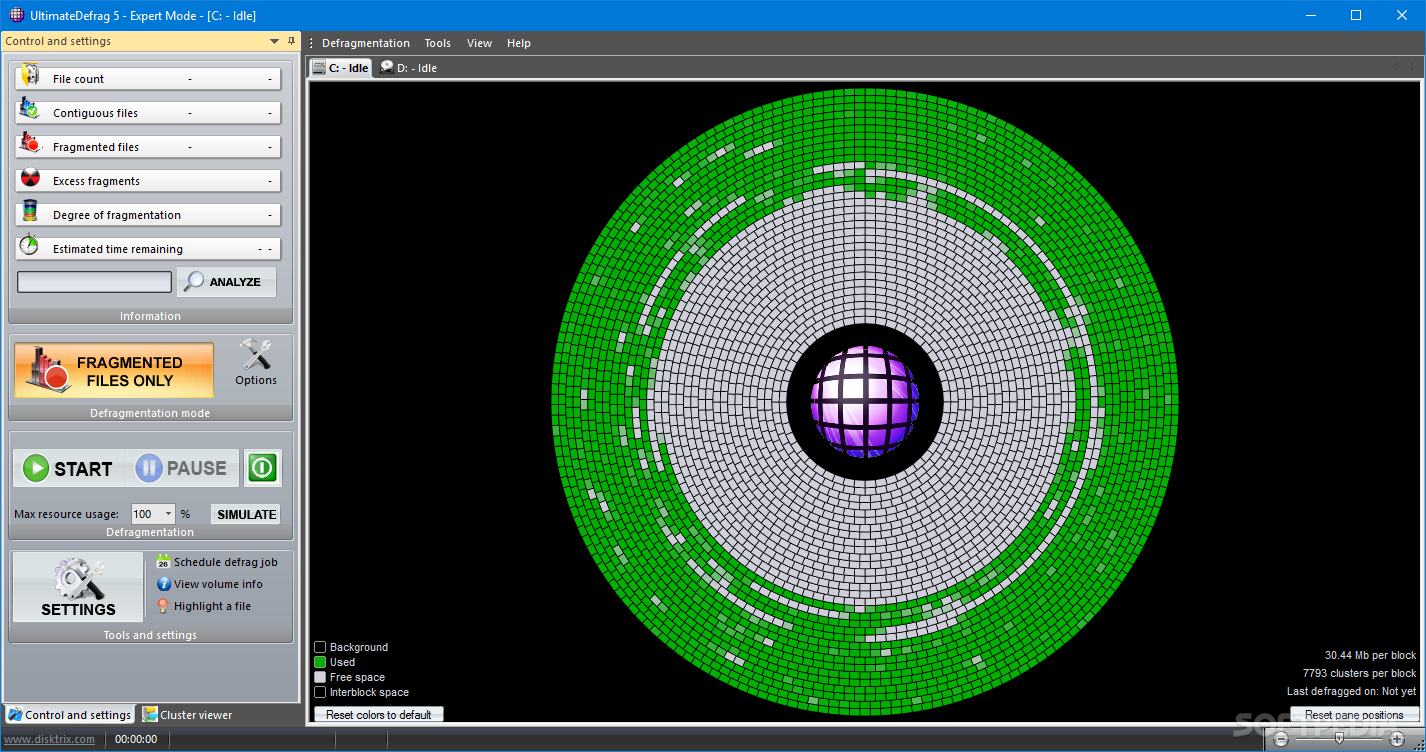Screen dimensions: 1426x752
Task: Switch to the Cluster viewer tab
Action: pyautogui.click(x=187, y=715)
